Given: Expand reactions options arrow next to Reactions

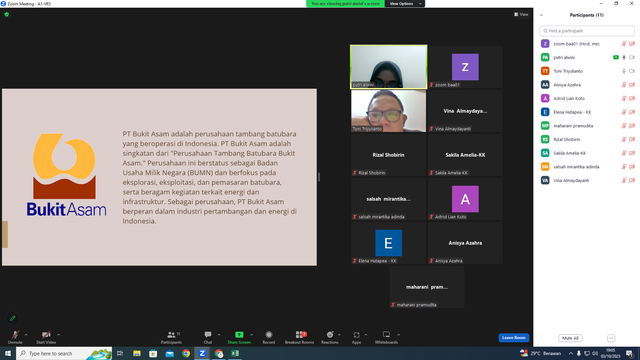Looking at the screenshot, I should (x=339, y=335).
